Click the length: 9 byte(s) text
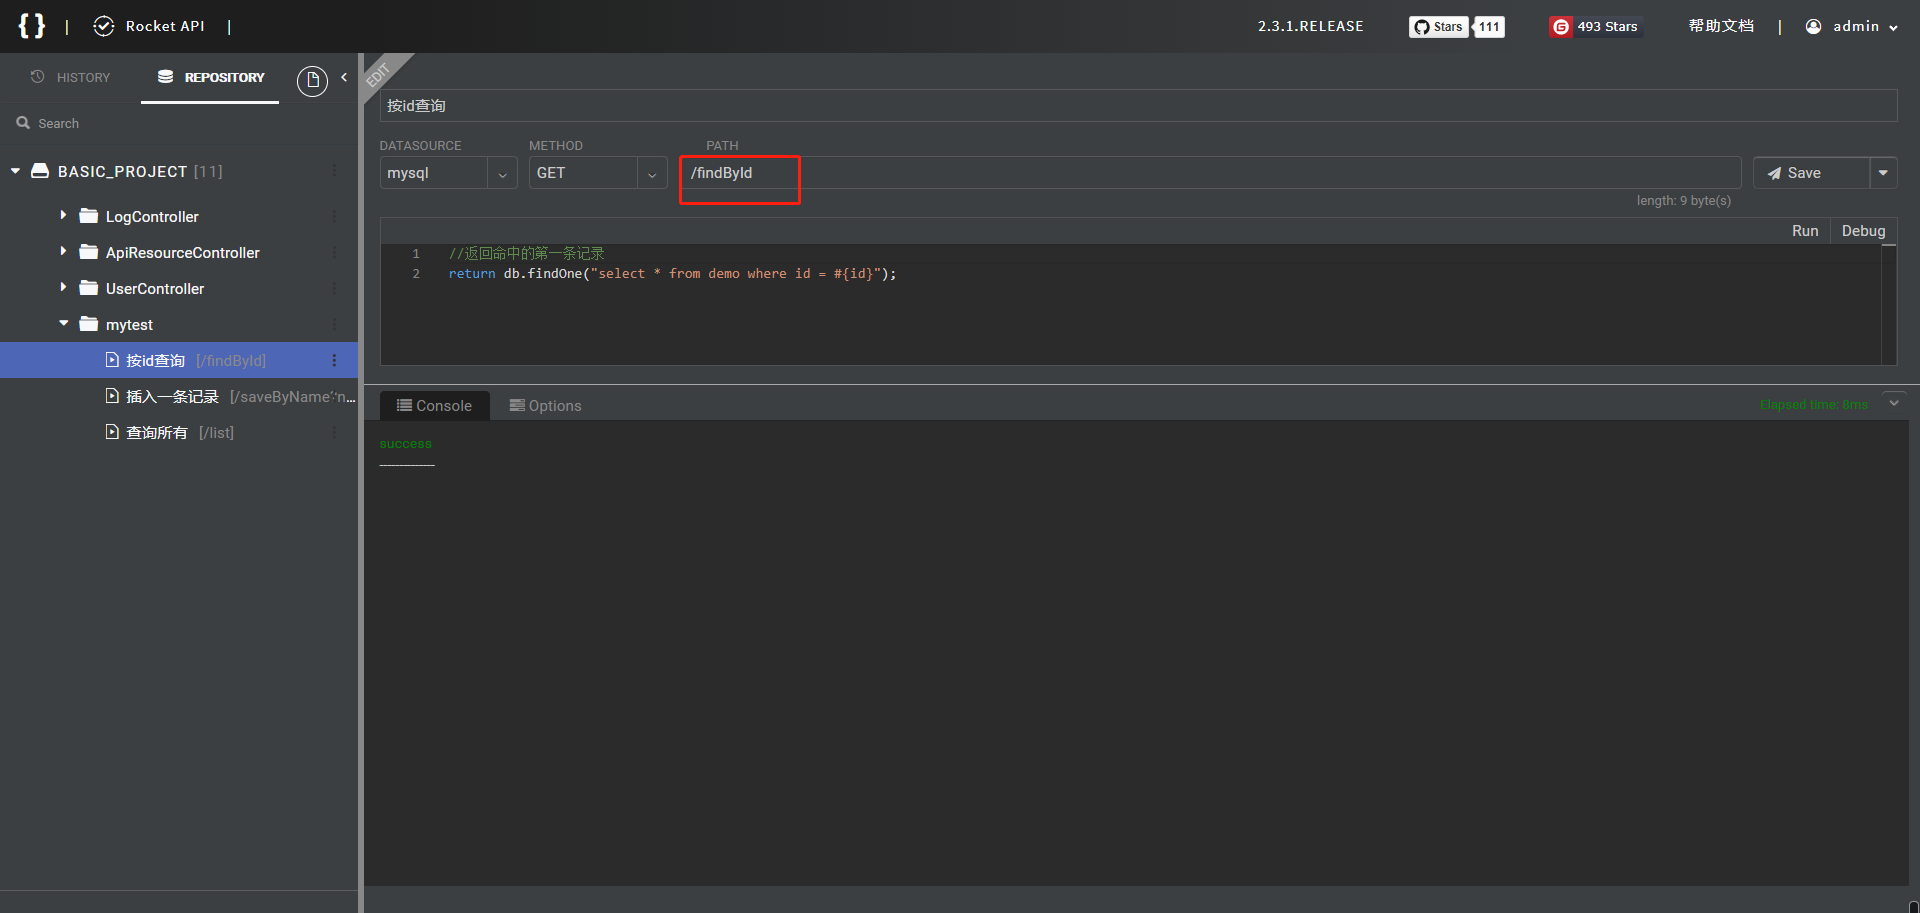This screenshot has width=1920, height=913. tap(1683, 201)
